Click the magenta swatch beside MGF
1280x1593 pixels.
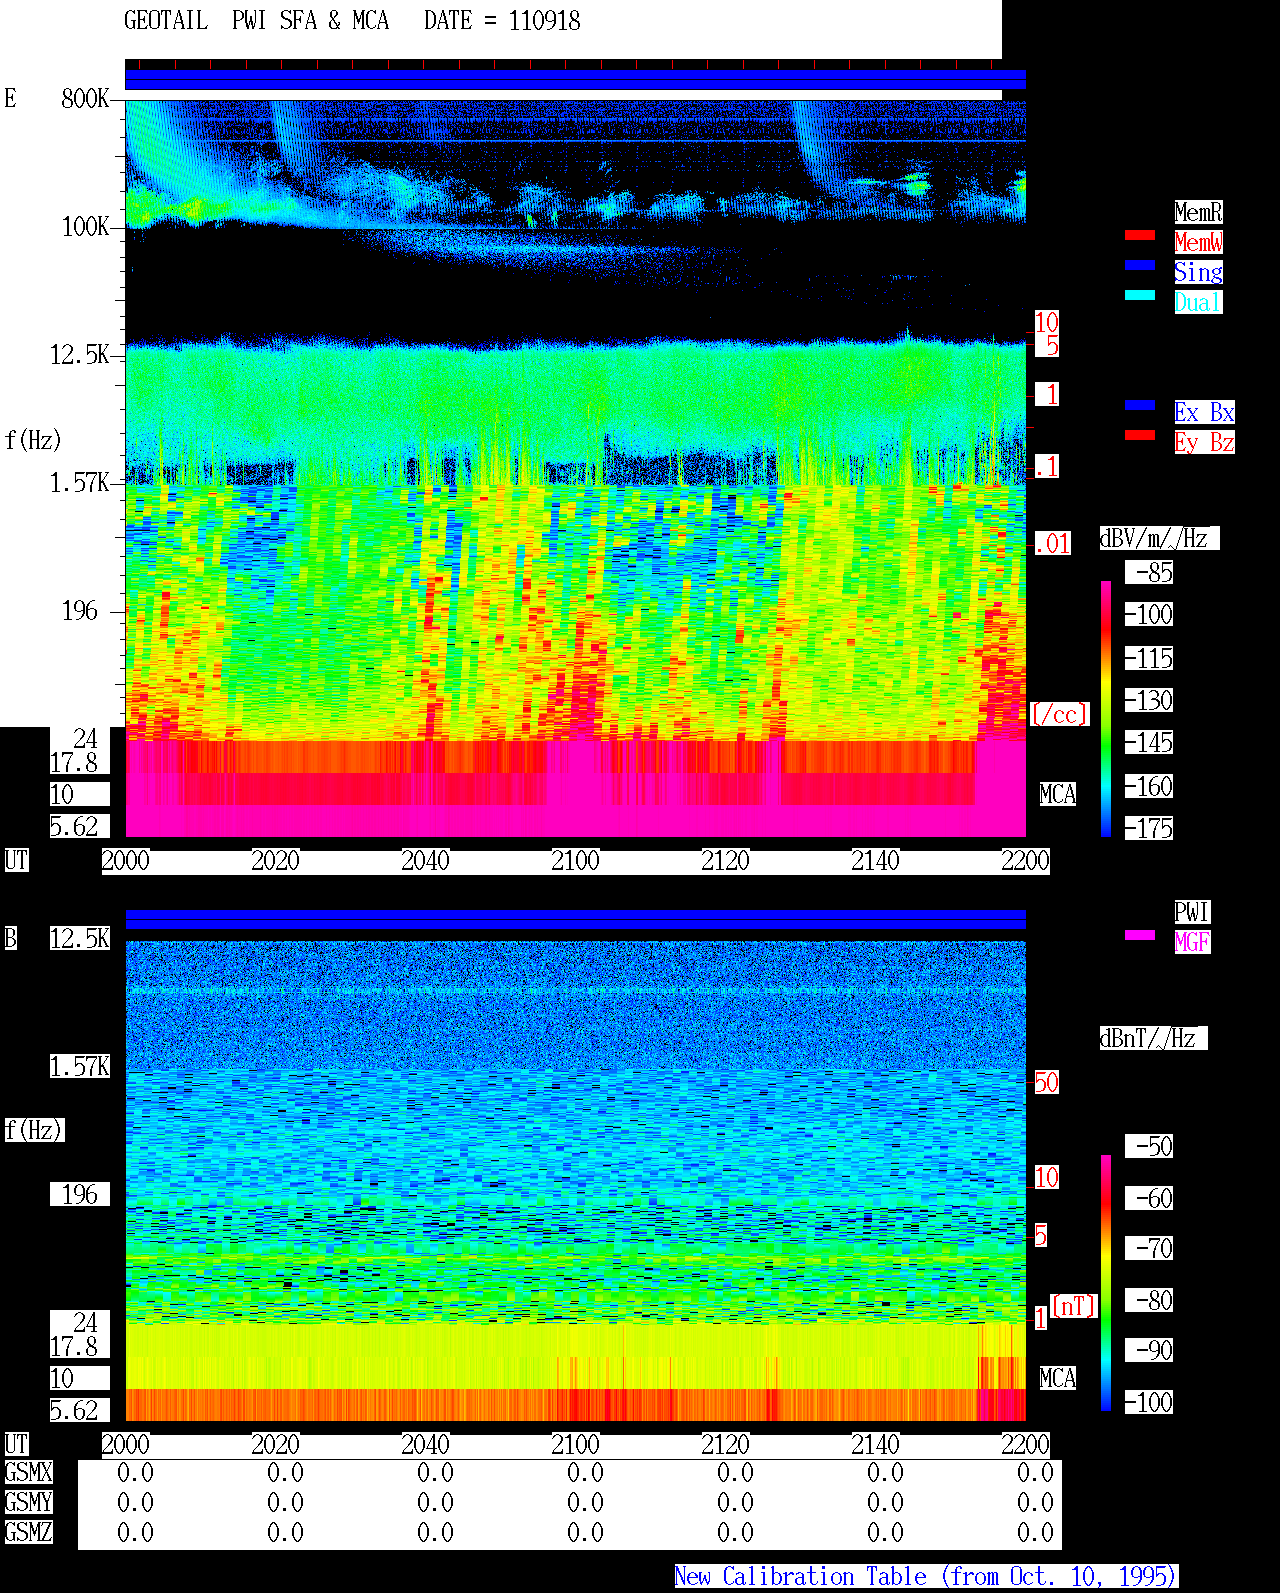click(1140, 935)
